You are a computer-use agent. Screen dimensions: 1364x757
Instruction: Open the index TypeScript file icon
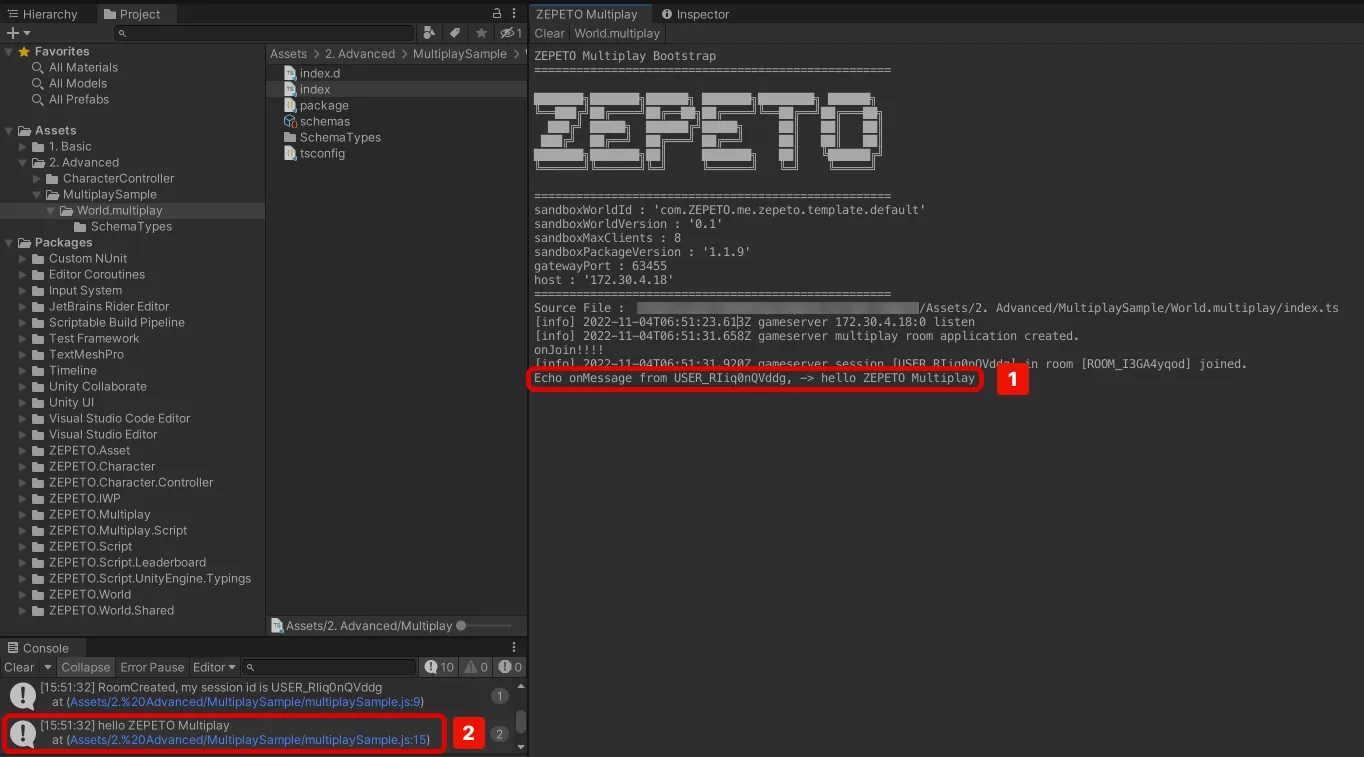click(x=290, y=89)
